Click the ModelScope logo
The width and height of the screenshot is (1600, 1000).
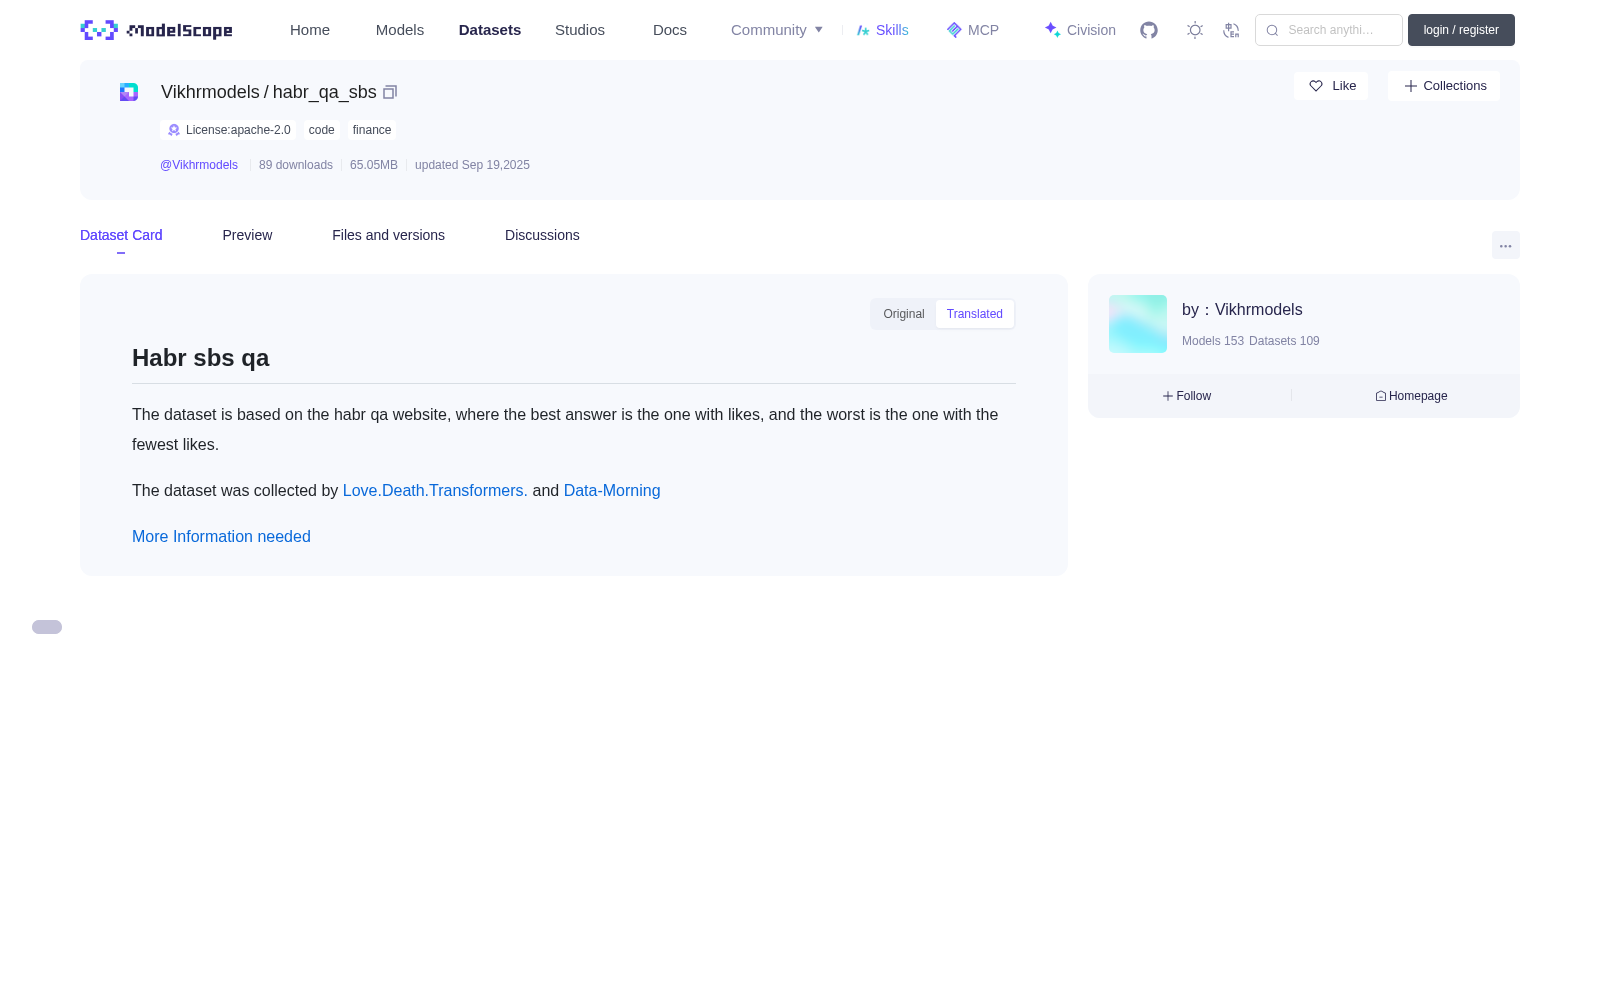156,30
